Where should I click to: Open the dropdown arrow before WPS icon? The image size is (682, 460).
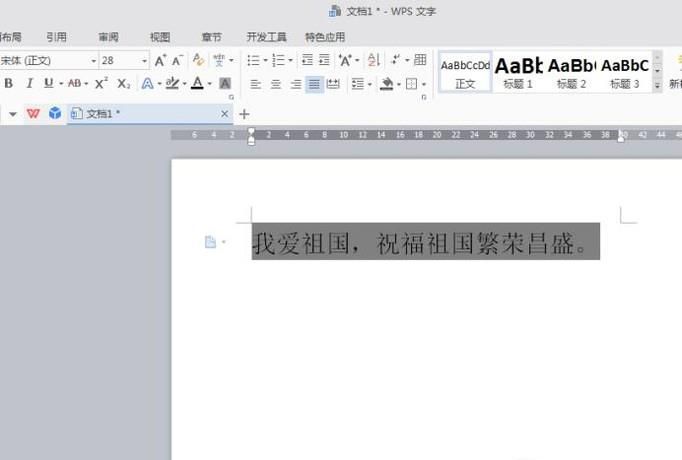coord(13,114)
